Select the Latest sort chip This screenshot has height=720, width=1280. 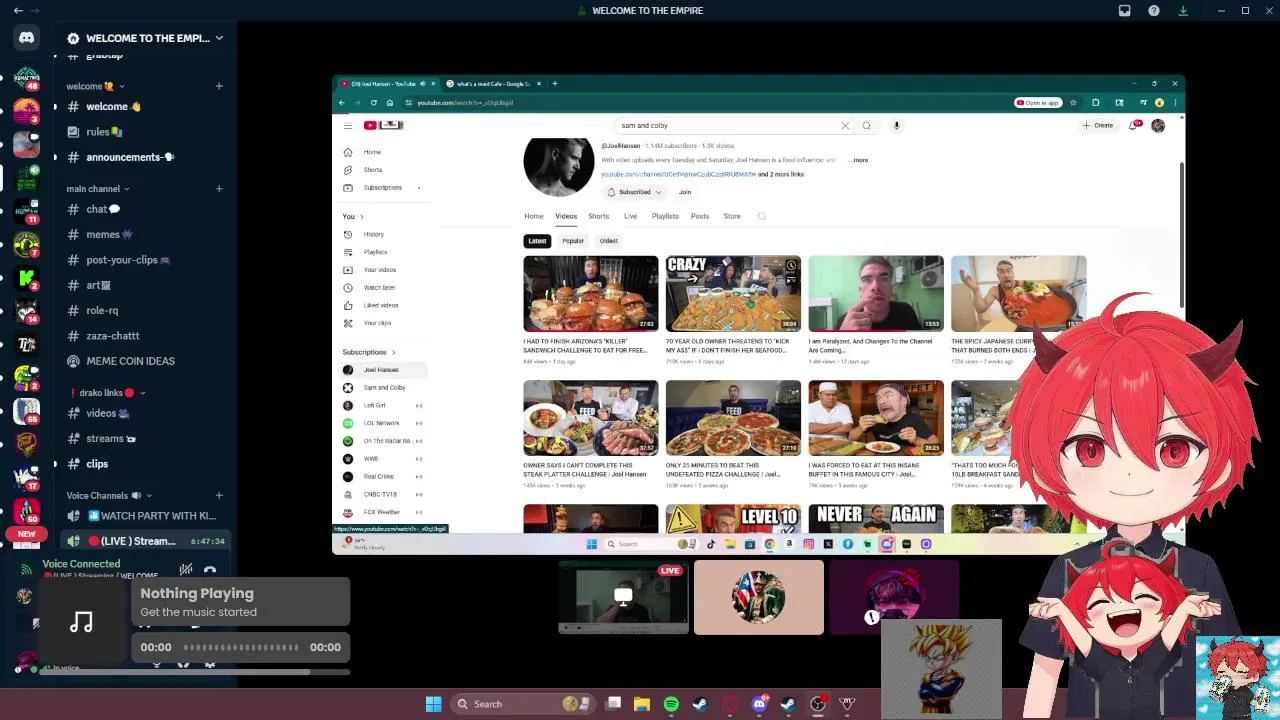tap(537, 241)
